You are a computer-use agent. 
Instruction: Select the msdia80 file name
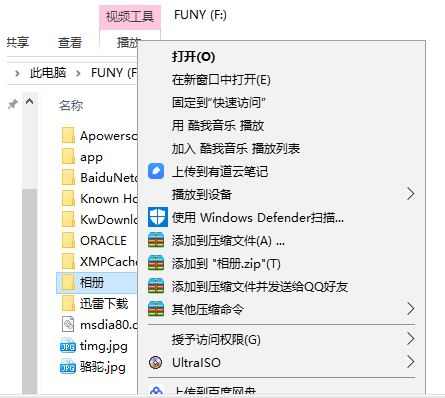[108, 324]
